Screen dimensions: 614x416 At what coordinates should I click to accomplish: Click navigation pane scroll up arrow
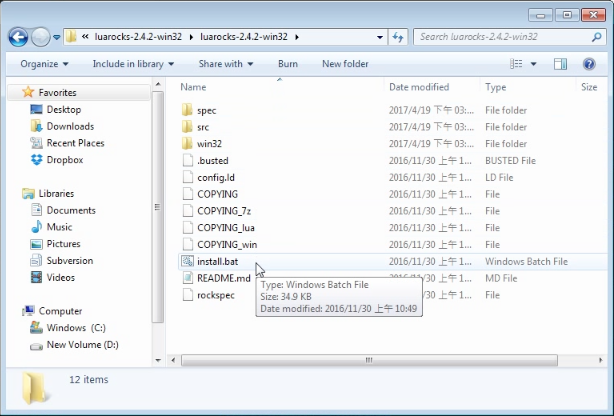point(158,84)
